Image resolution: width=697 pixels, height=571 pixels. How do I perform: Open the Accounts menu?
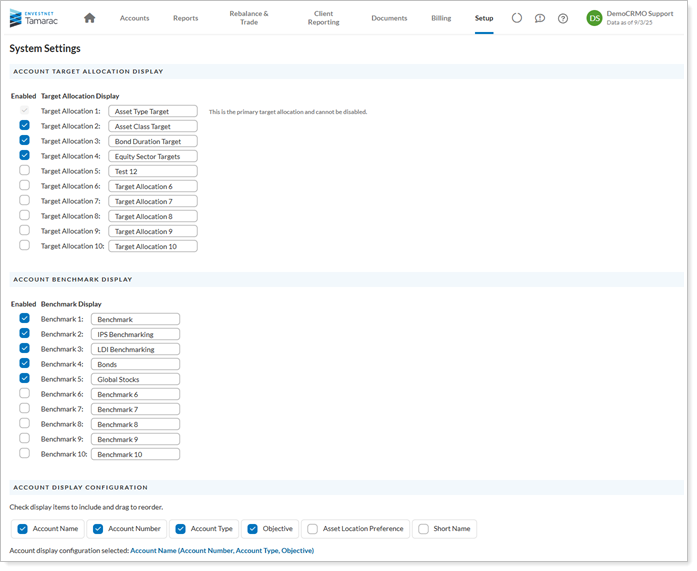134,18
